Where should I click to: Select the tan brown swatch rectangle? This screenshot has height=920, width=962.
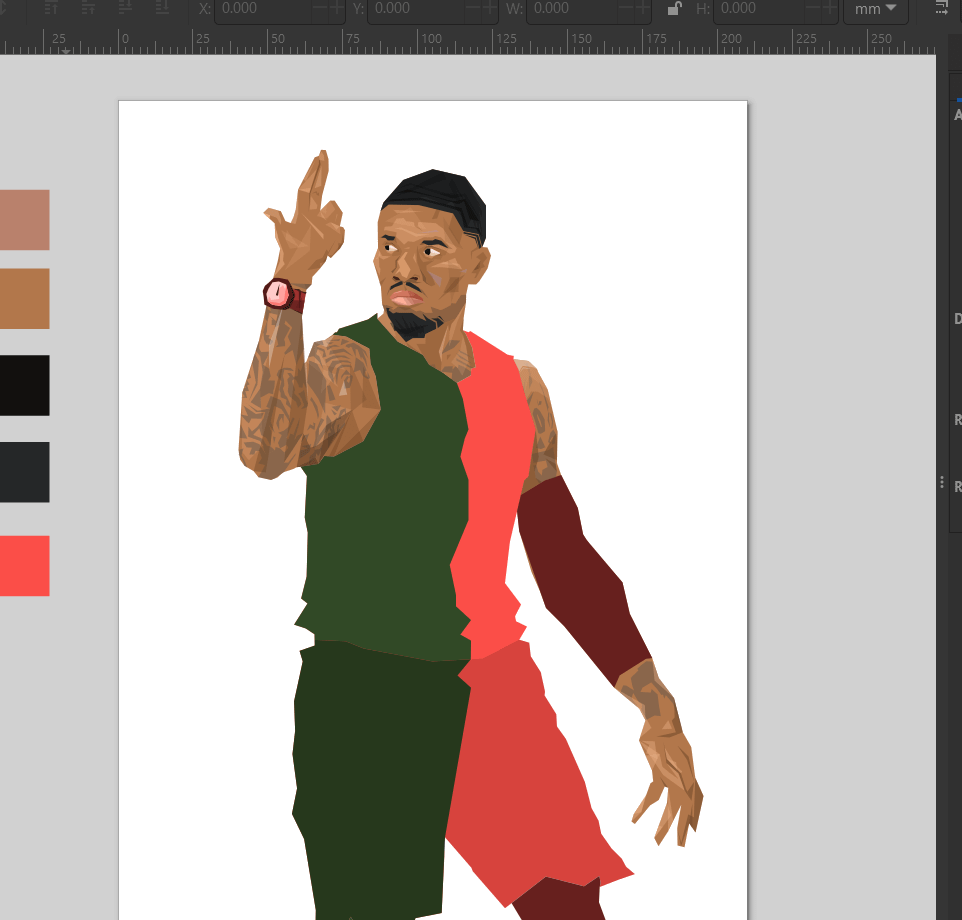tap(24, 298)
